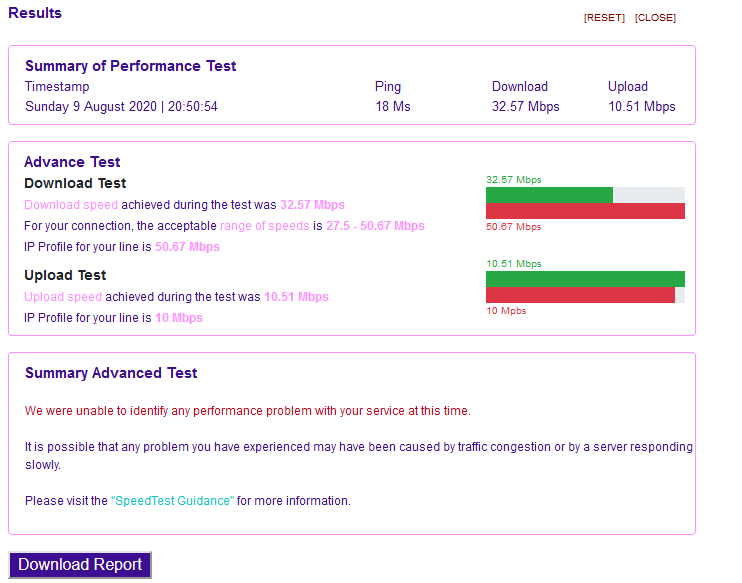The image size is (742, 583).
Task: Click the red 'unable to identify' message
Action: click(x=247, y=411)
